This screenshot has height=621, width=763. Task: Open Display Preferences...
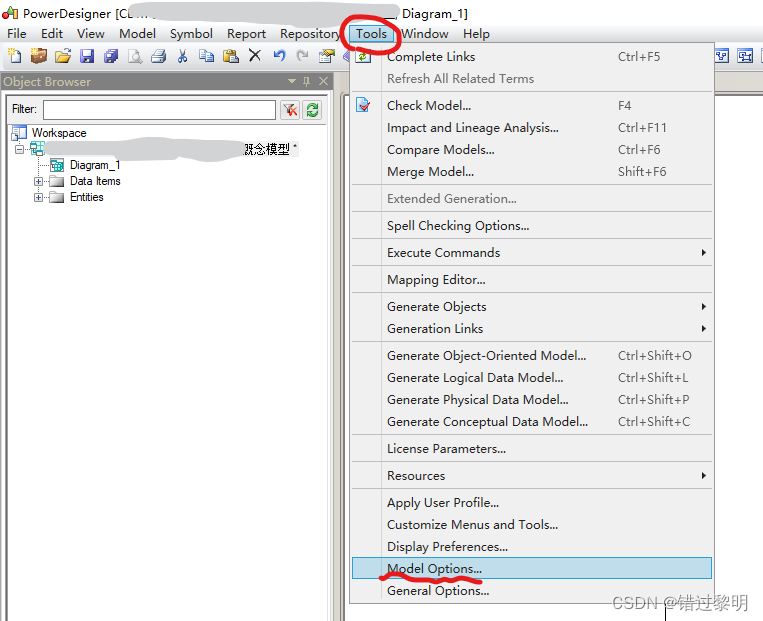click(x=532, y=547)
